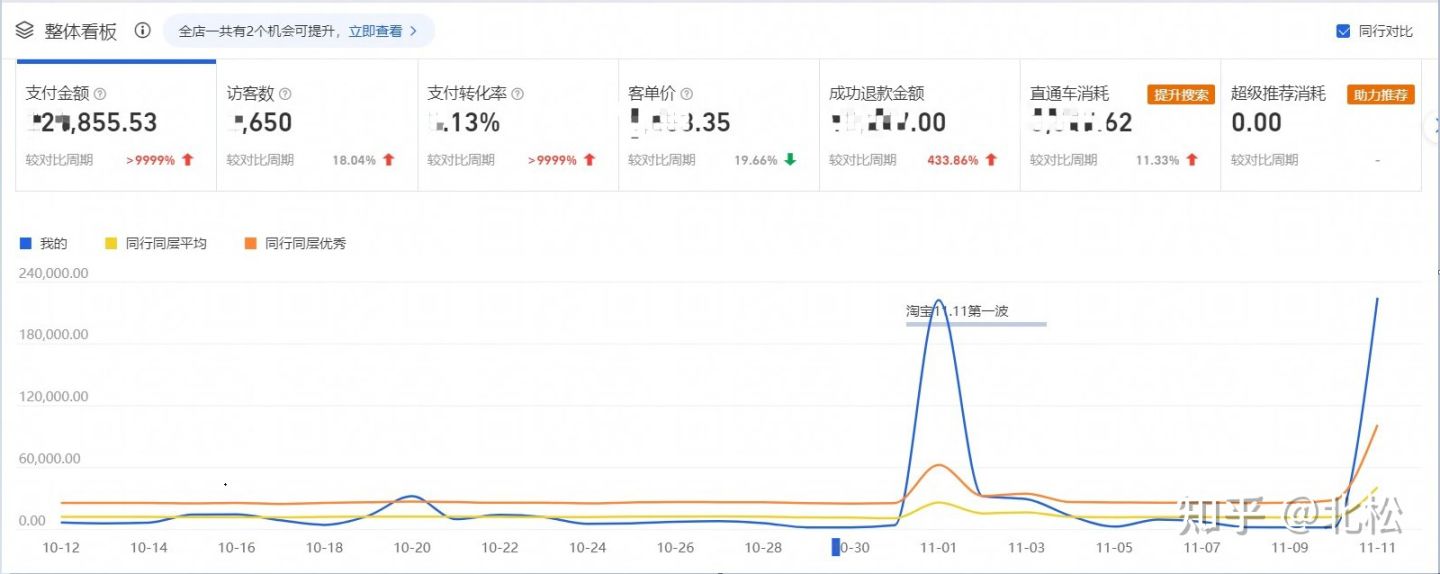
Task: Click the blue marker at 10-30 on the axis
Action: tap(836, 547)
